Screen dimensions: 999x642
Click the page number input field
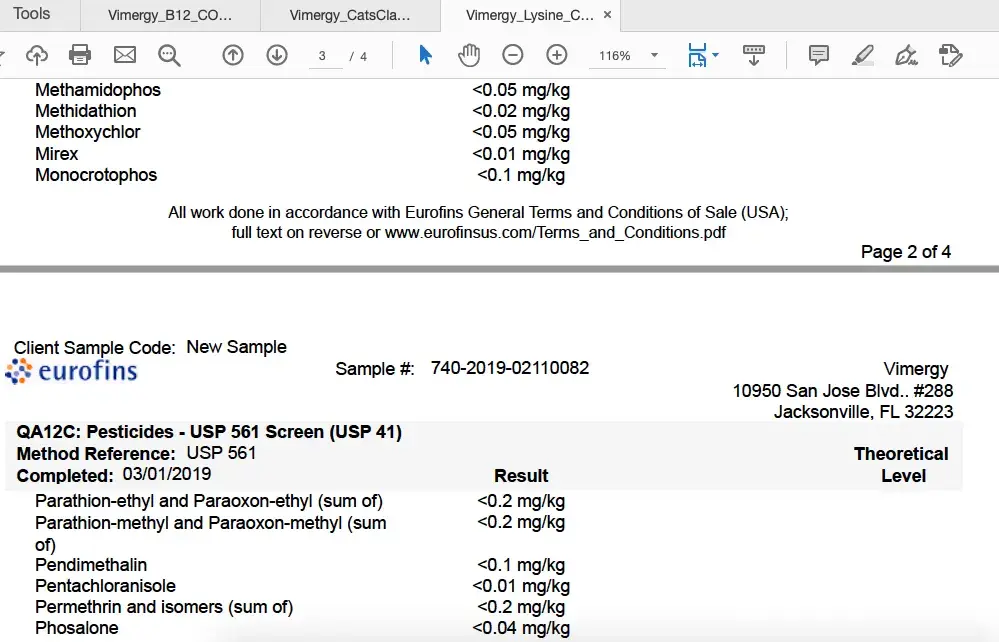tap(323, 56)
